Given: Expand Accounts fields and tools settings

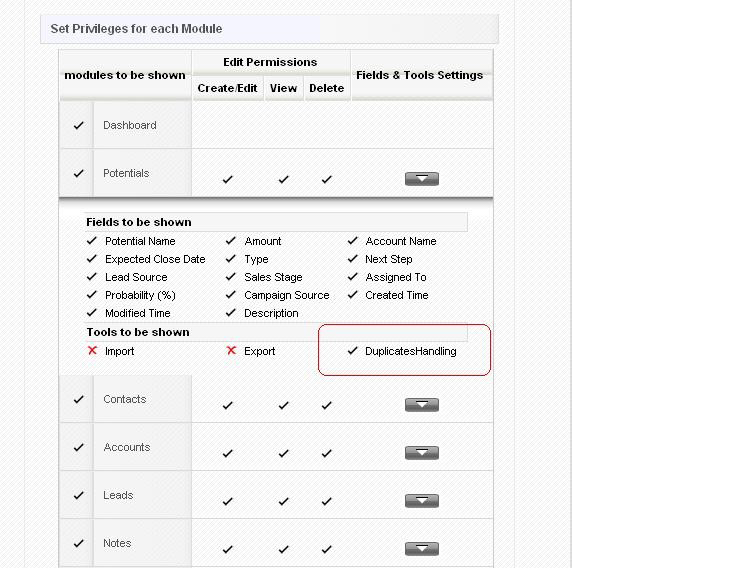Looking at the screenshot, I should (x=422, y=453).
